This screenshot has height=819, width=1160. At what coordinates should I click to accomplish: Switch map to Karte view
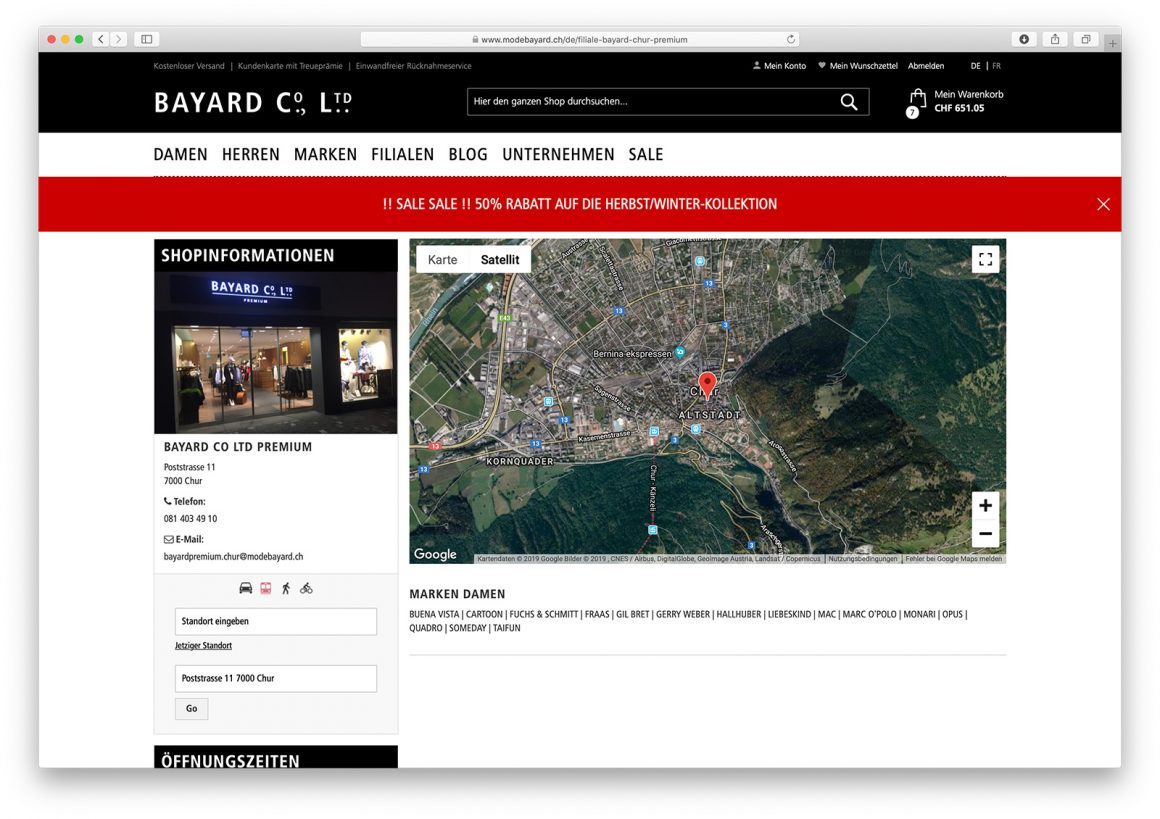pos(442,260)
